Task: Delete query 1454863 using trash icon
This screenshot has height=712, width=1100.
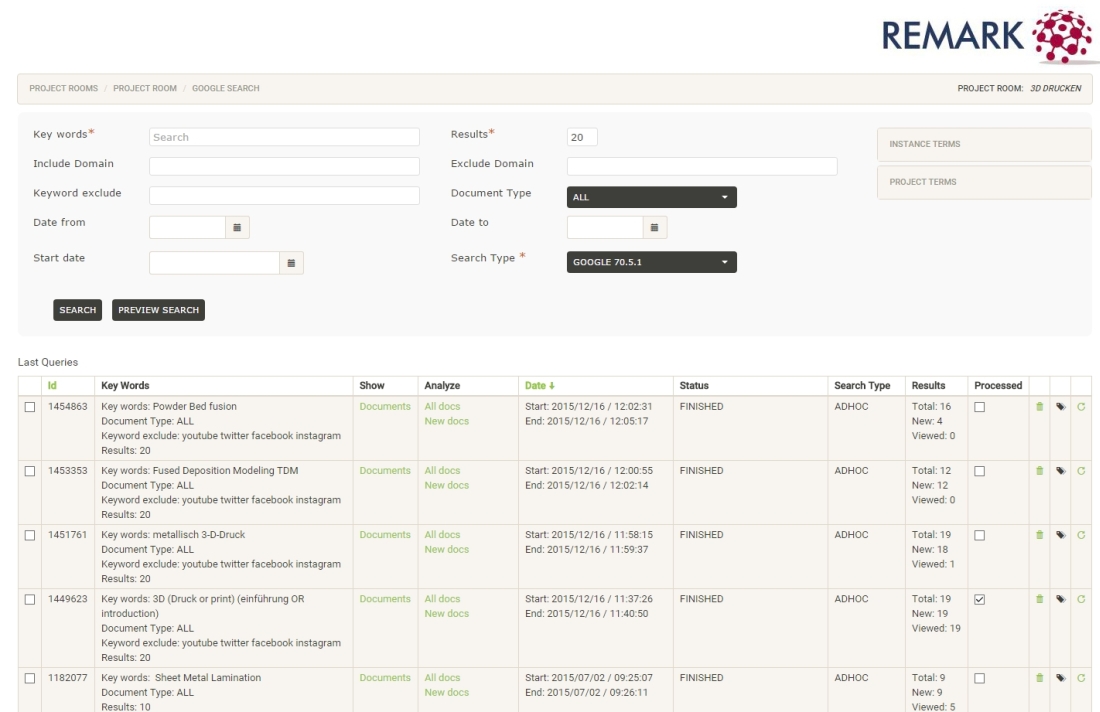Action: click(x=1039, y=407)
